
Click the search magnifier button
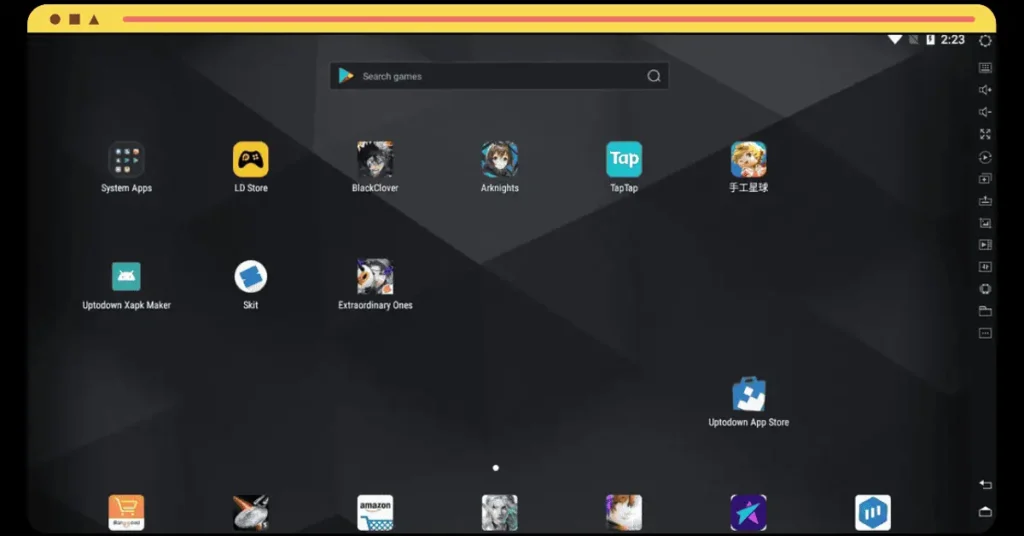point(654,76)
